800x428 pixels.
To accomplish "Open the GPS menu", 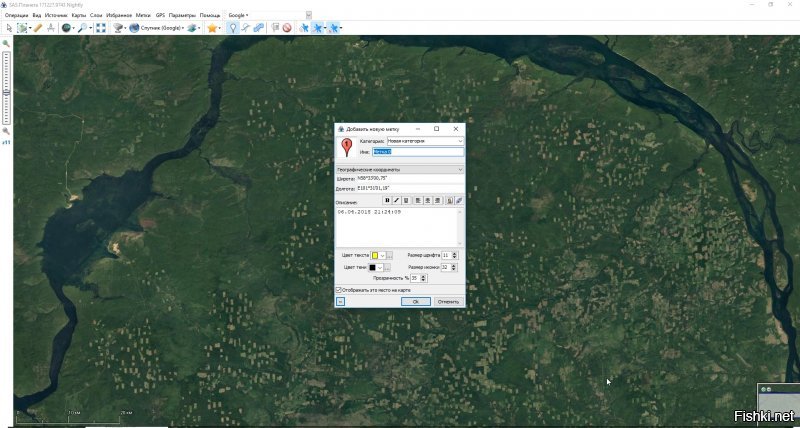I will [x=160, y=15].
